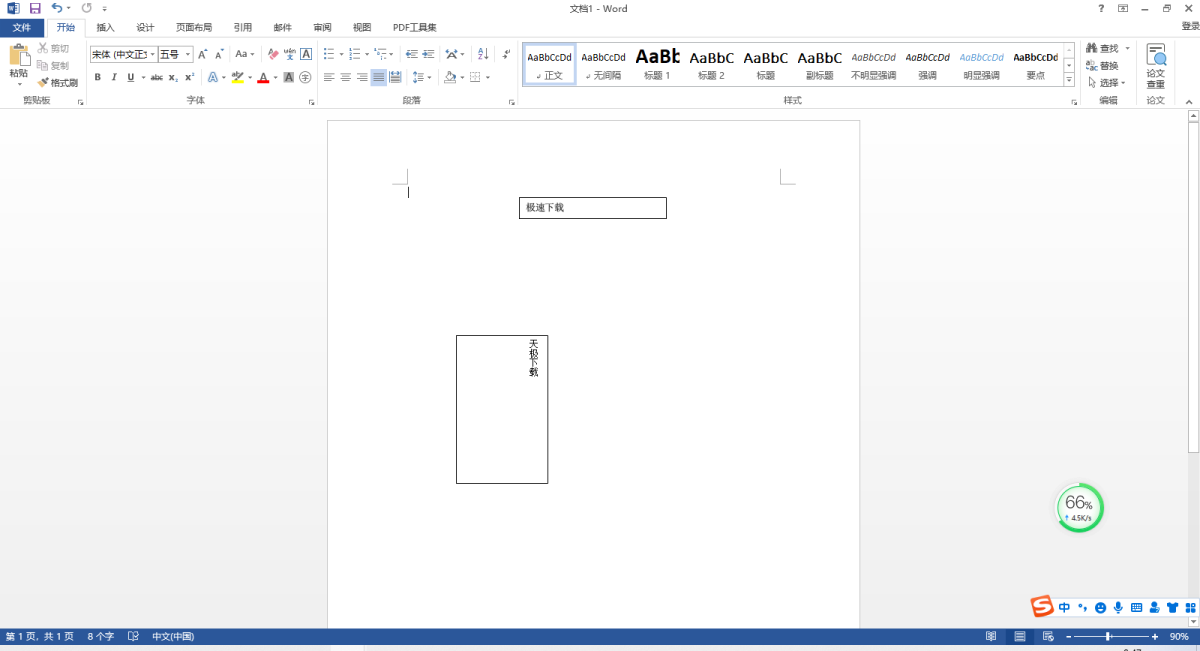Click inside the 极速下载 text box
Viewport: 1200px width, 651px height.
click(592, 208)
